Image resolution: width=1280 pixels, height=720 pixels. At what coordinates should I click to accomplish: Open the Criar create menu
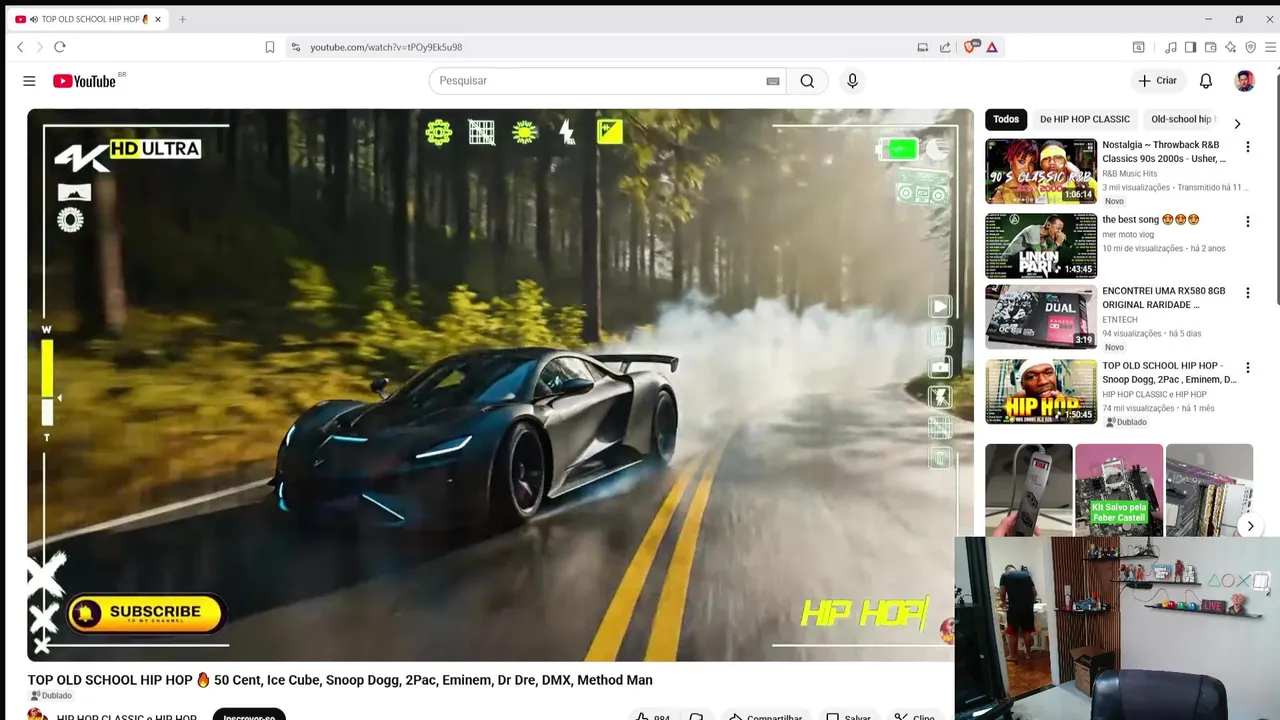point(1157,81)
